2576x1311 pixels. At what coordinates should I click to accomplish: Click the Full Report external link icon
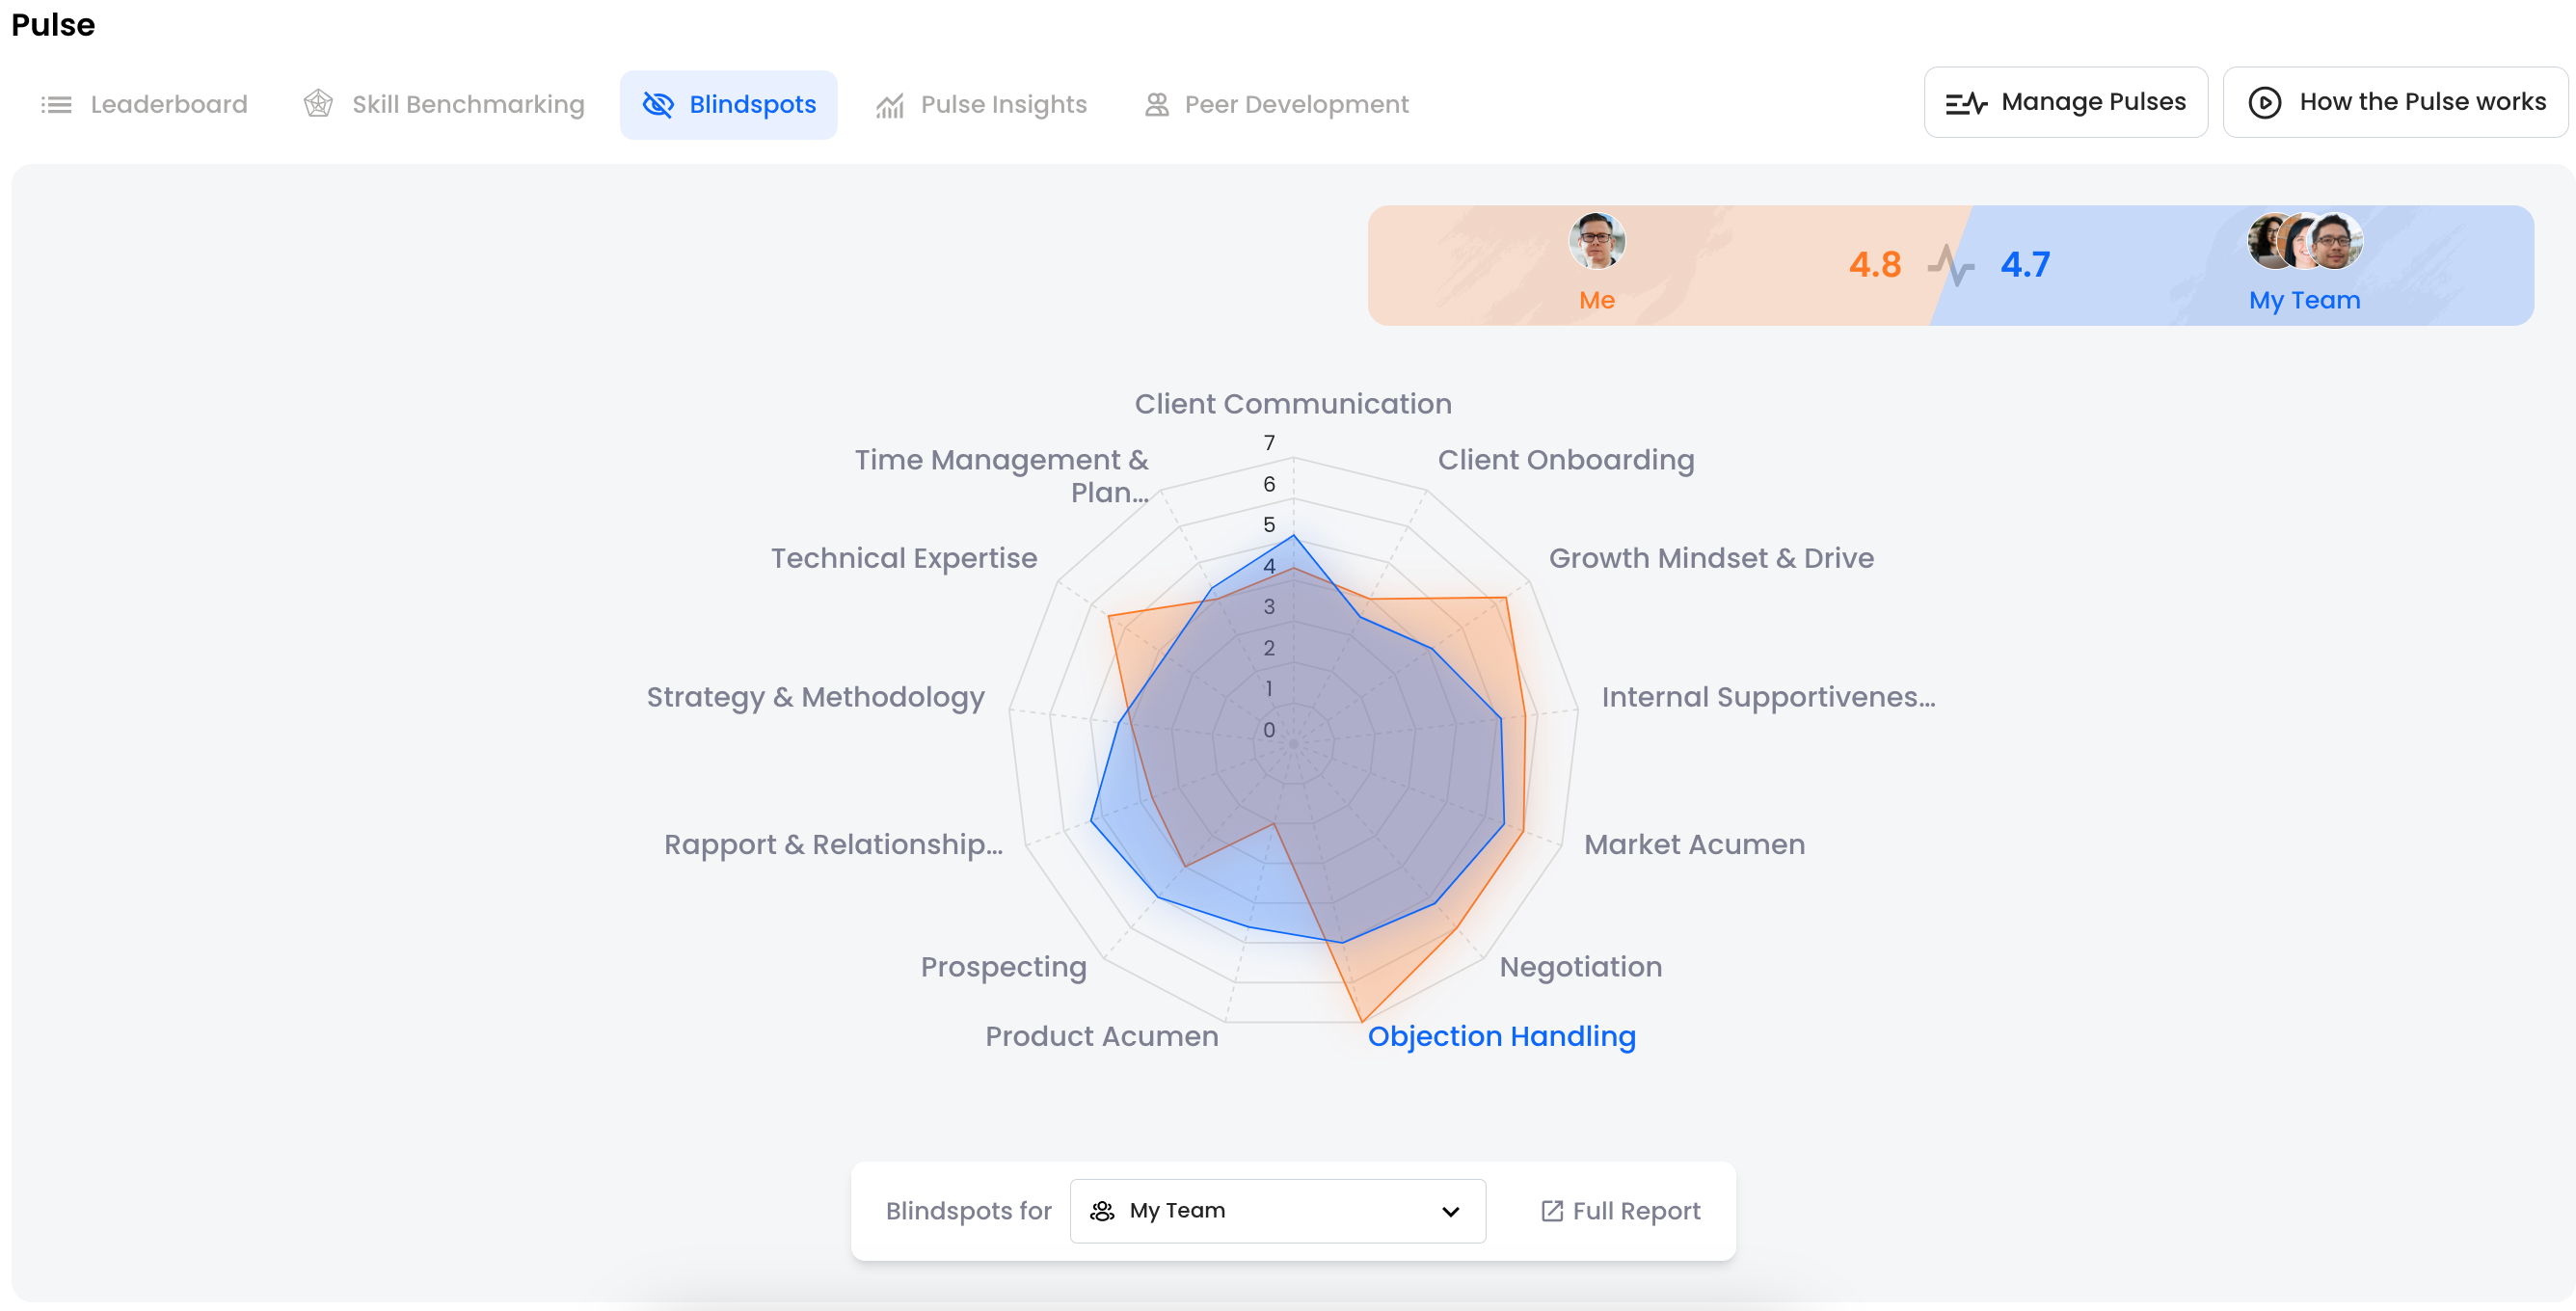click(x=1551, y=1211)
